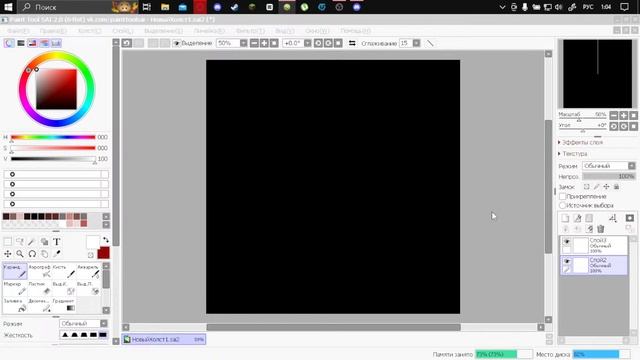Select the Аэрограф airbrush tool

pyautogui.click(x=40, y=271)
